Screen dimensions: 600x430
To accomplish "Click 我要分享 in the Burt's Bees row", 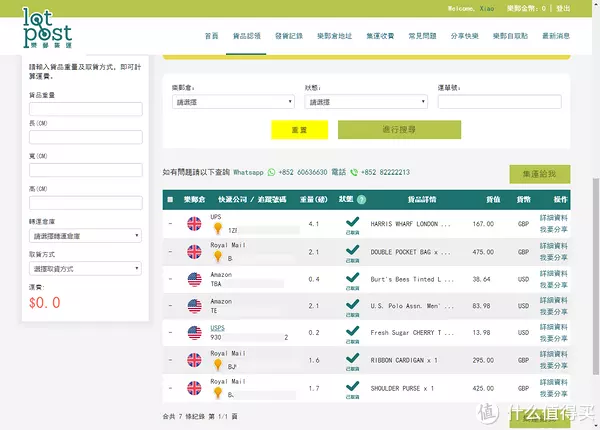I will point(554,285).
